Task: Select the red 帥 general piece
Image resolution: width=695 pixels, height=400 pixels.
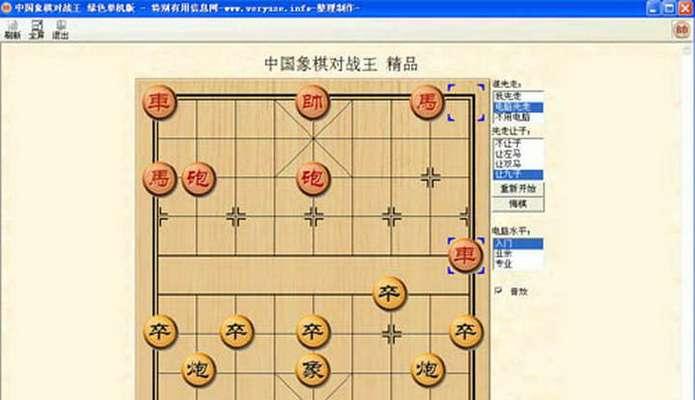Action: tap(312, 102)
